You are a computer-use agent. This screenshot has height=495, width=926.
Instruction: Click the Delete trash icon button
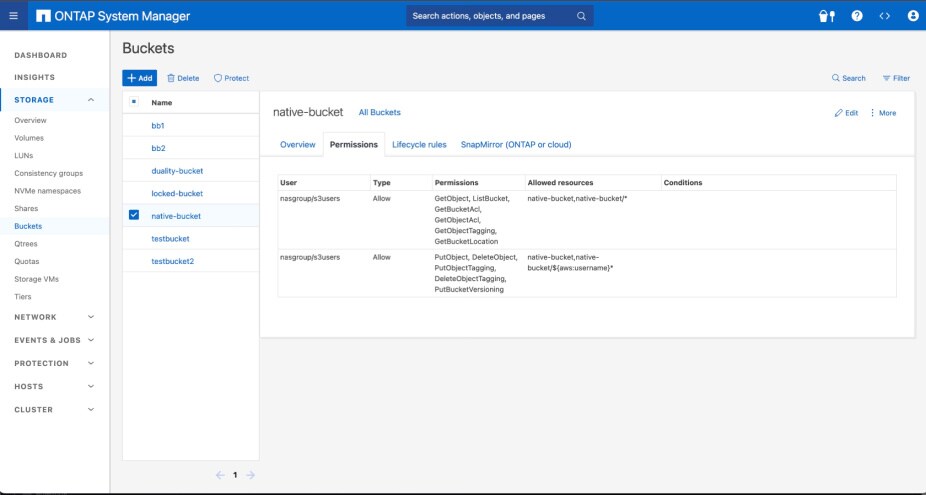pos(182,78)
